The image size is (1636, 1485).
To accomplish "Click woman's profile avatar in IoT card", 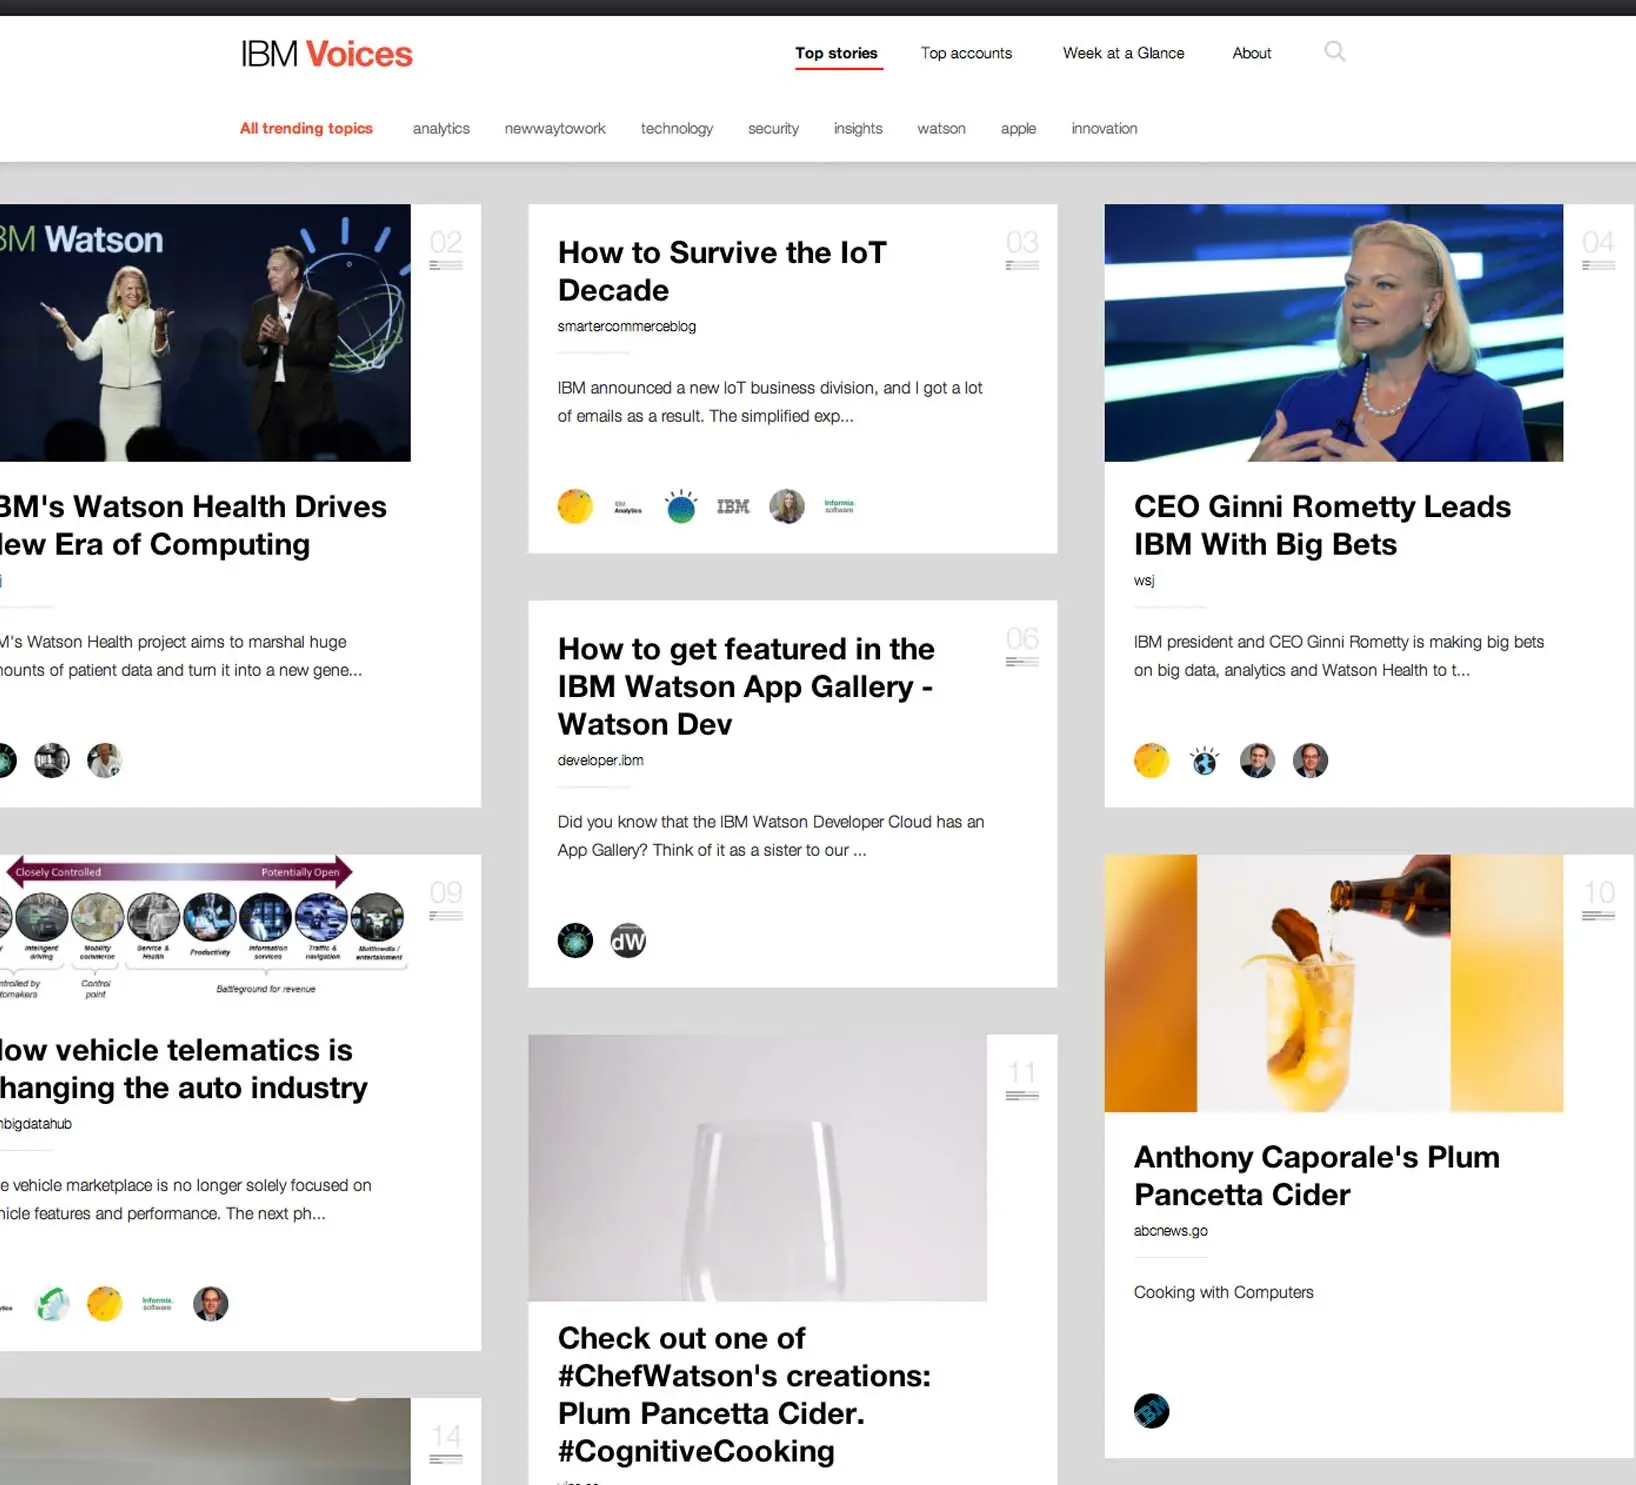I will 787,507.
